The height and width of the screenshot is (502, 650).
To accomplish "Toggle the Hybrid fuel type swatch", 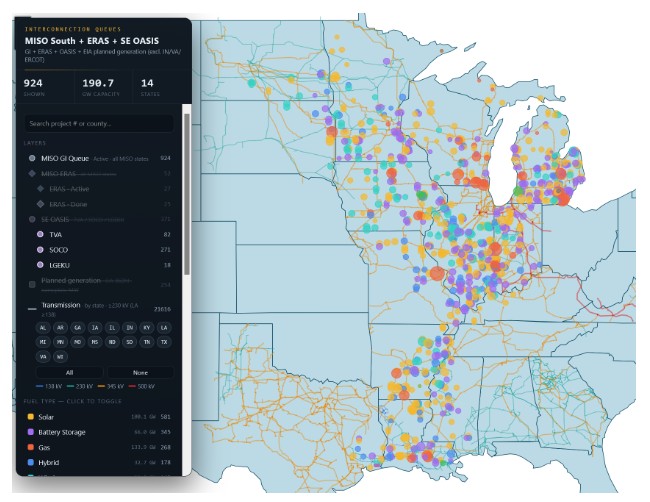I will 31,463.
